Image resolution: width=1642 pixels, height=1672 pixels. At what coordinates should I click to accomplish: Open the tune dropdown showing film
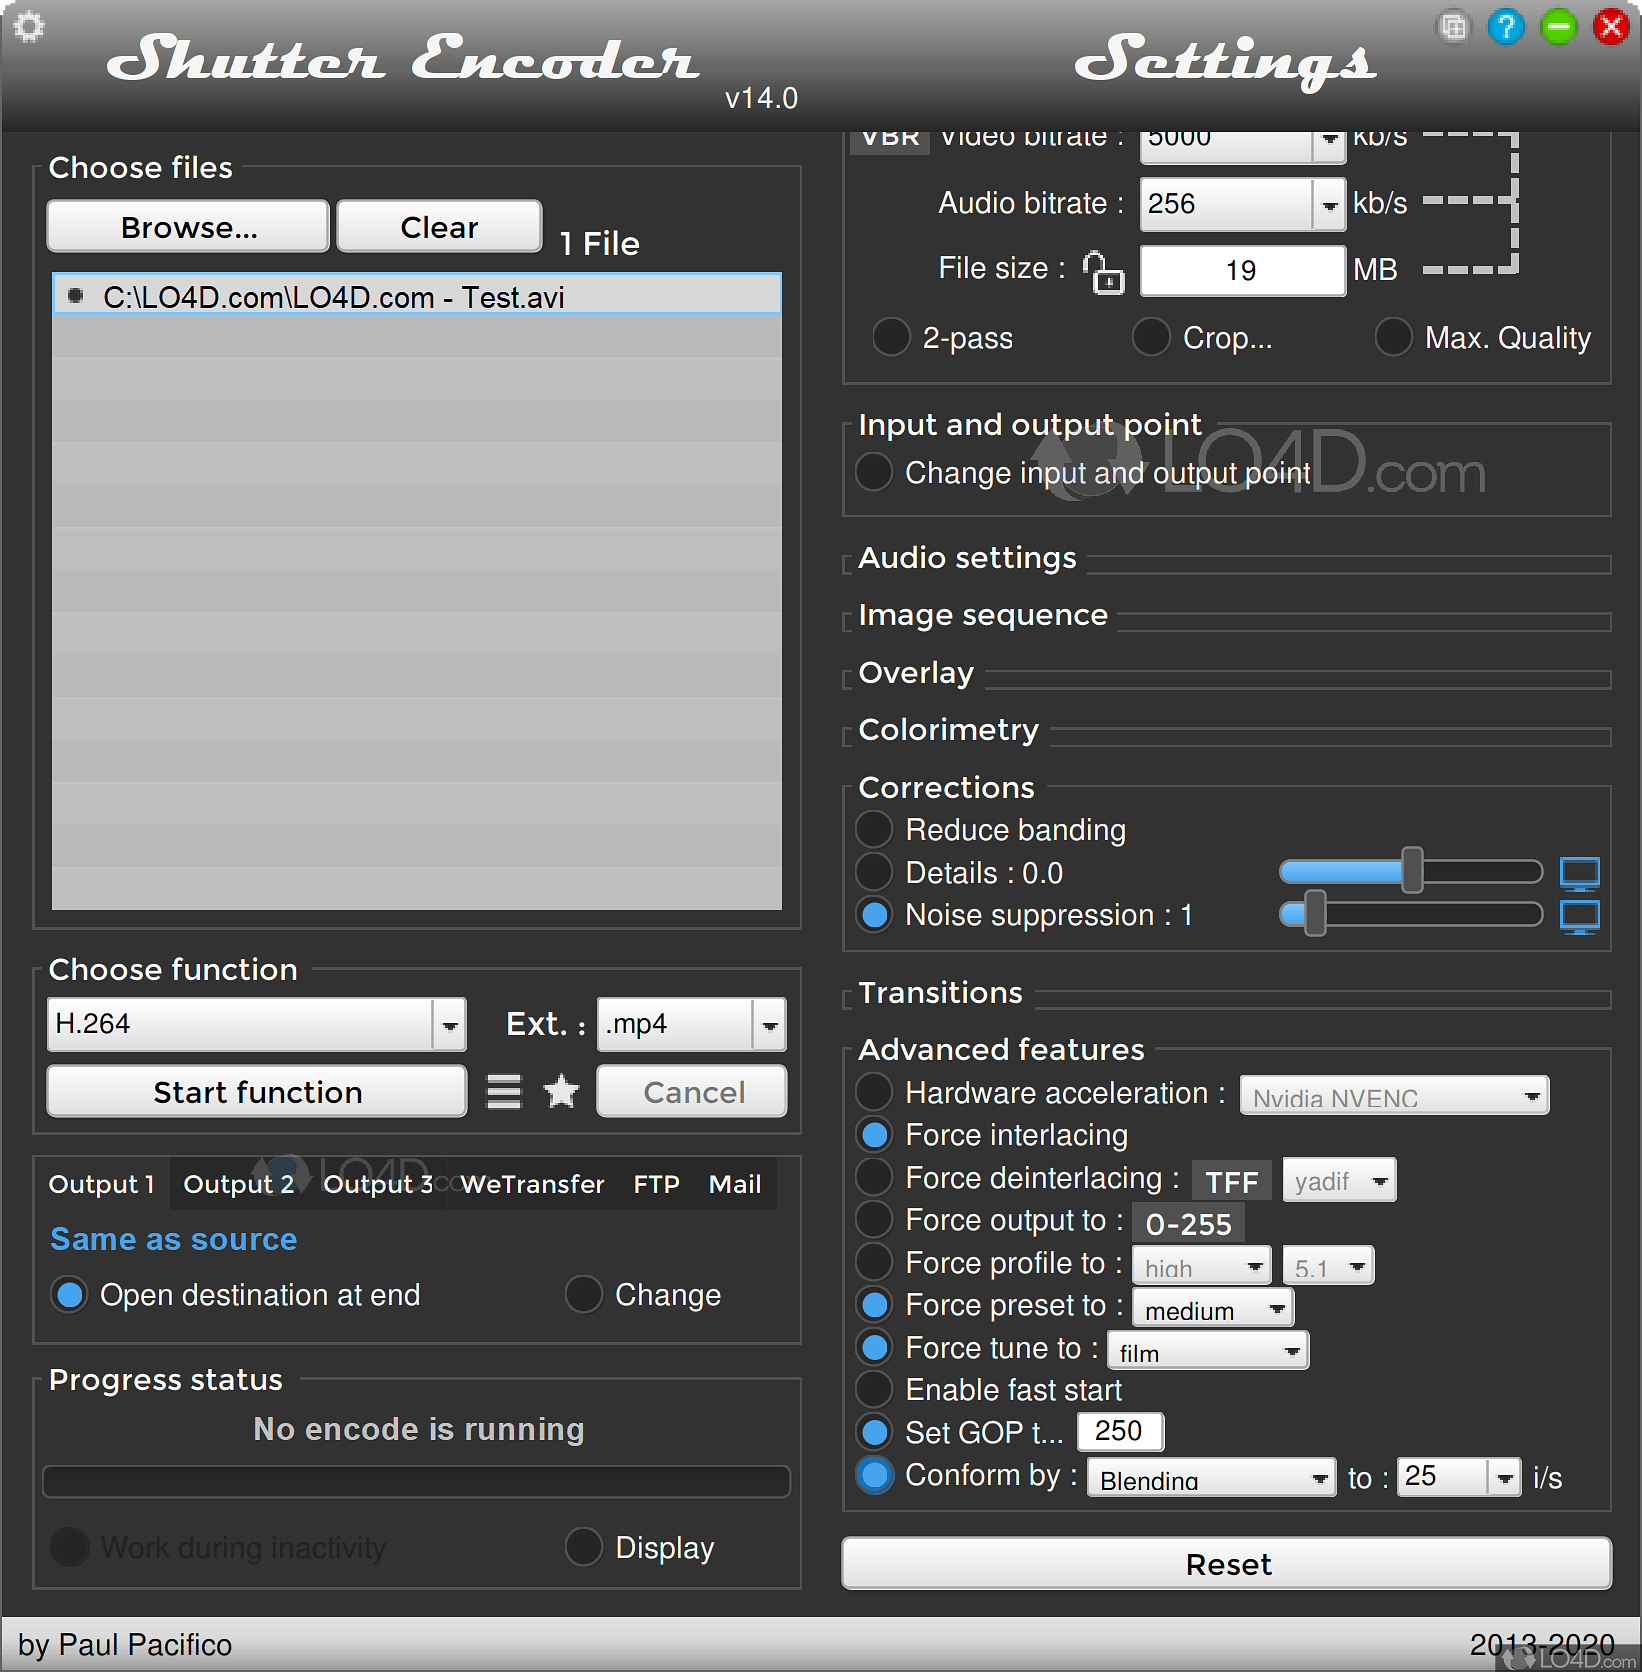[x=1208, y=1350]
